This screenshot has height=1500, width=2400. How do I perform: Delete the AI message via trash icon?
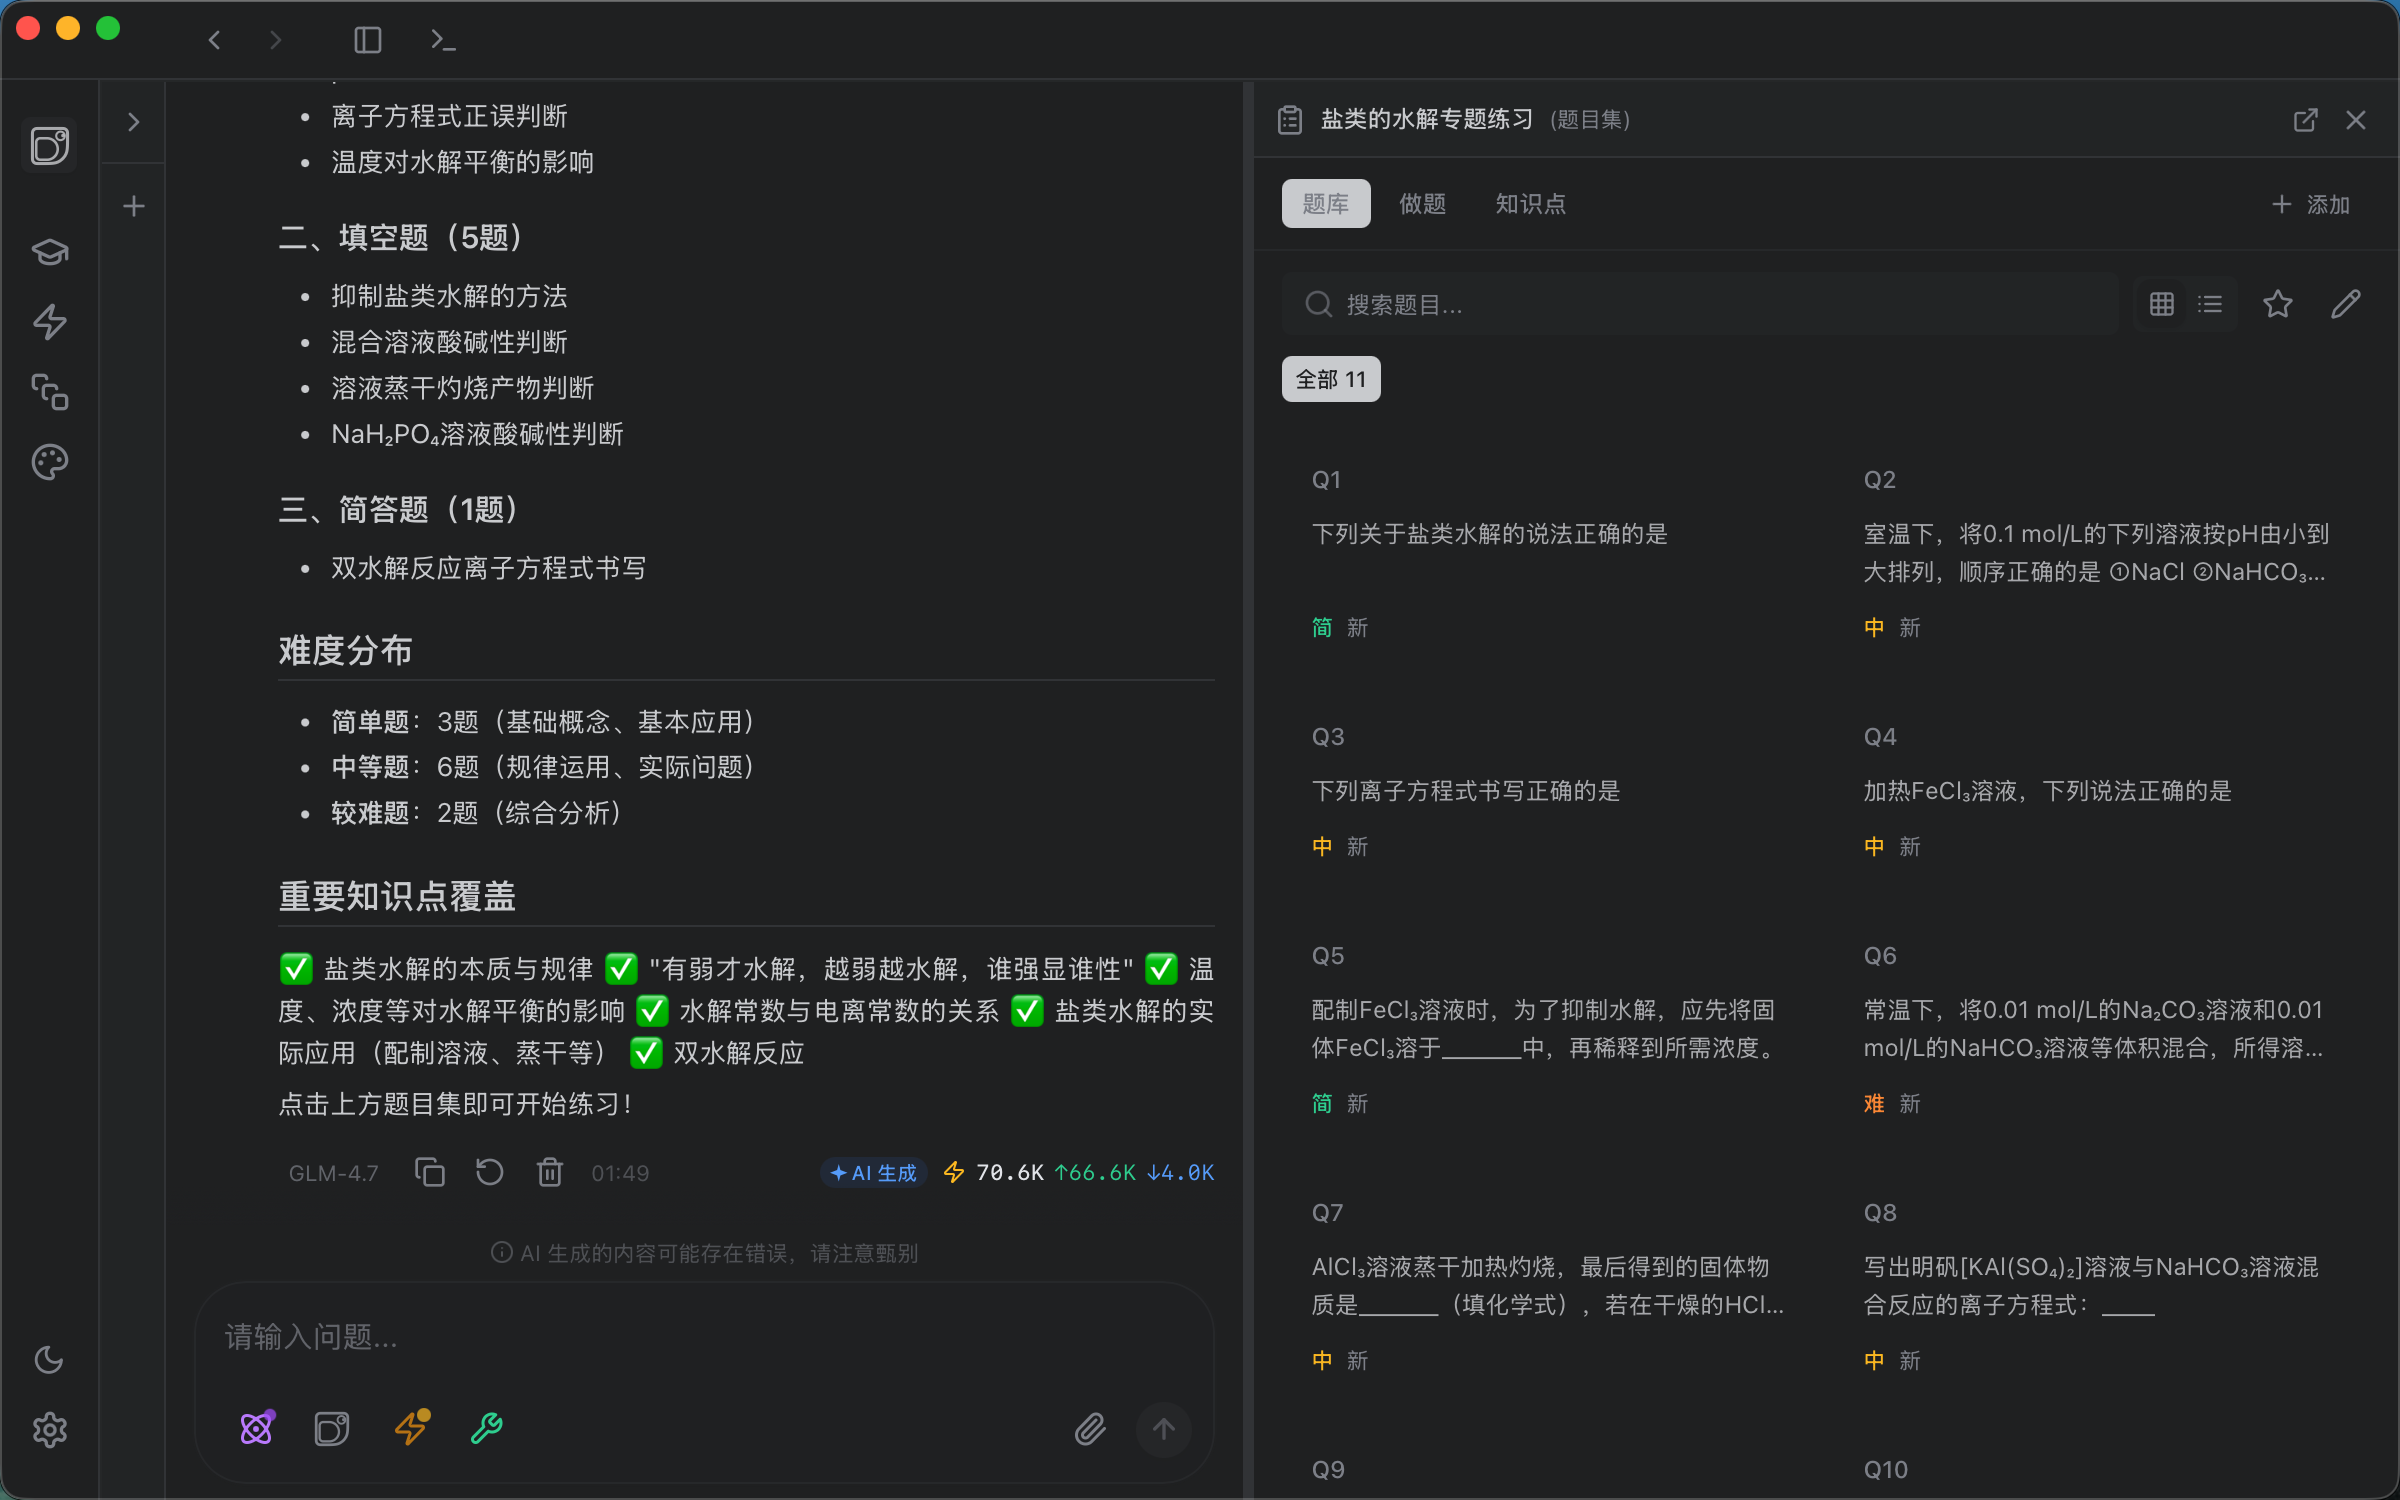click(x=549, y=1171)
